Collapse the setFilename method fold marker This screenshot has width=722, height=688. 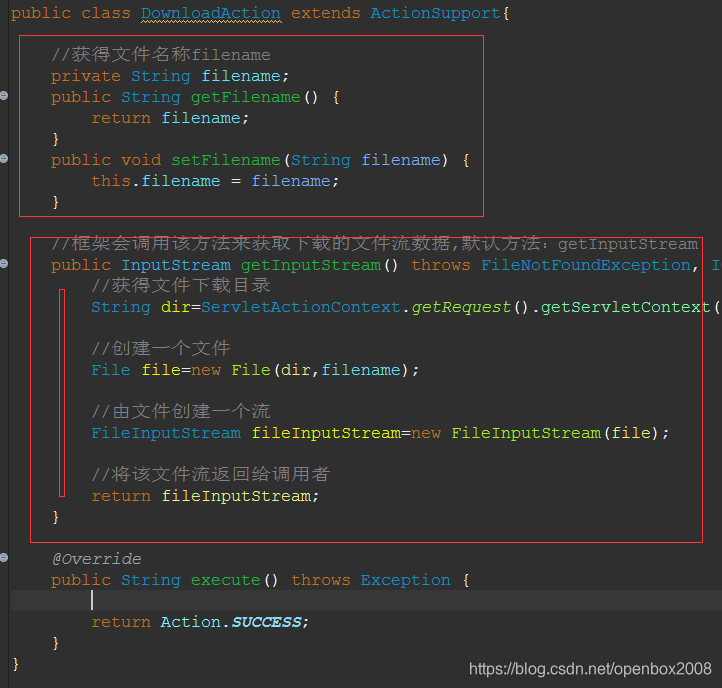click(x=4, y=159)
